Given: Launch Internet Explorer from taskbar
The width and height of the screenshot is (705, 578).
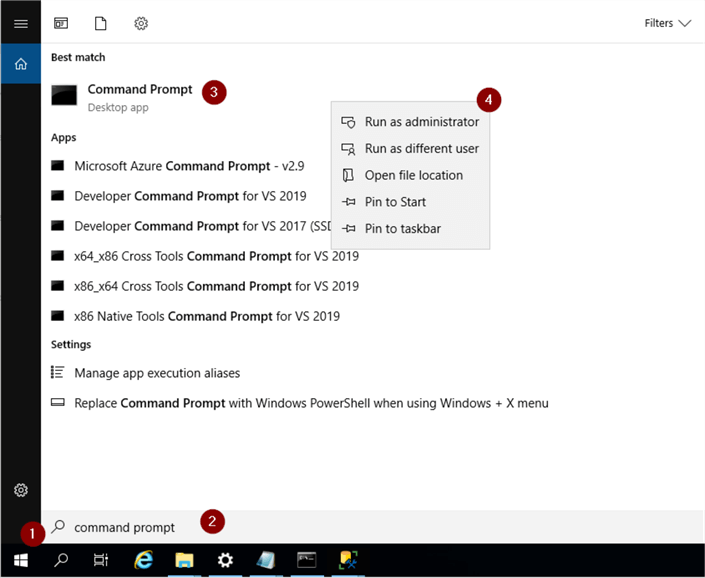Looking at the screenshot, I should coord(143,560).
